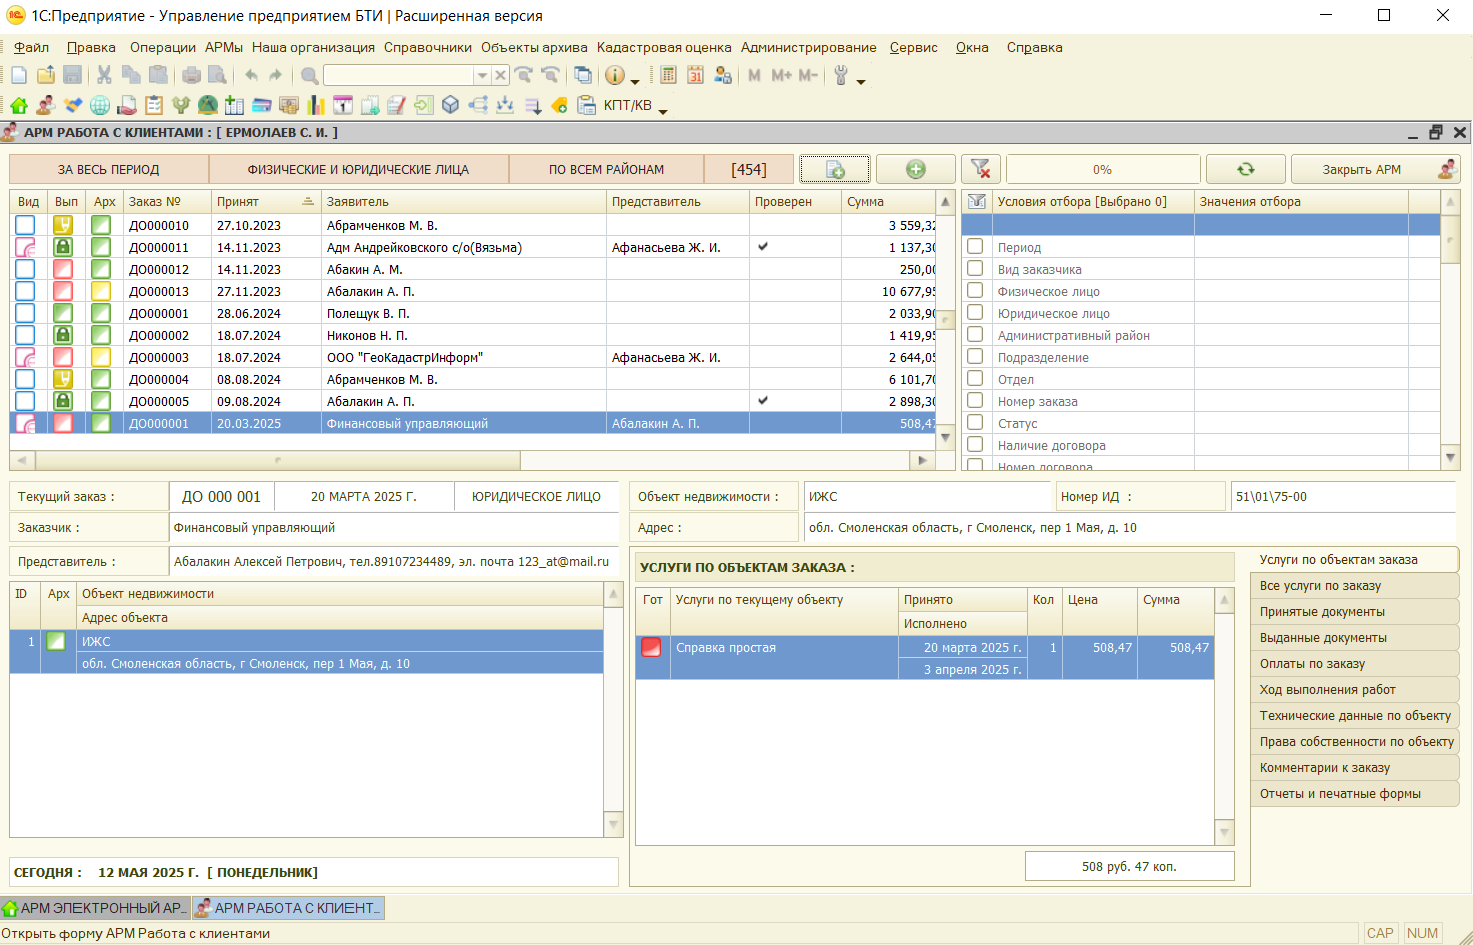The width and height of the screenshot is (1473, 945).
Task: Click the info icon in top toolbar
Action: (614, 75)
